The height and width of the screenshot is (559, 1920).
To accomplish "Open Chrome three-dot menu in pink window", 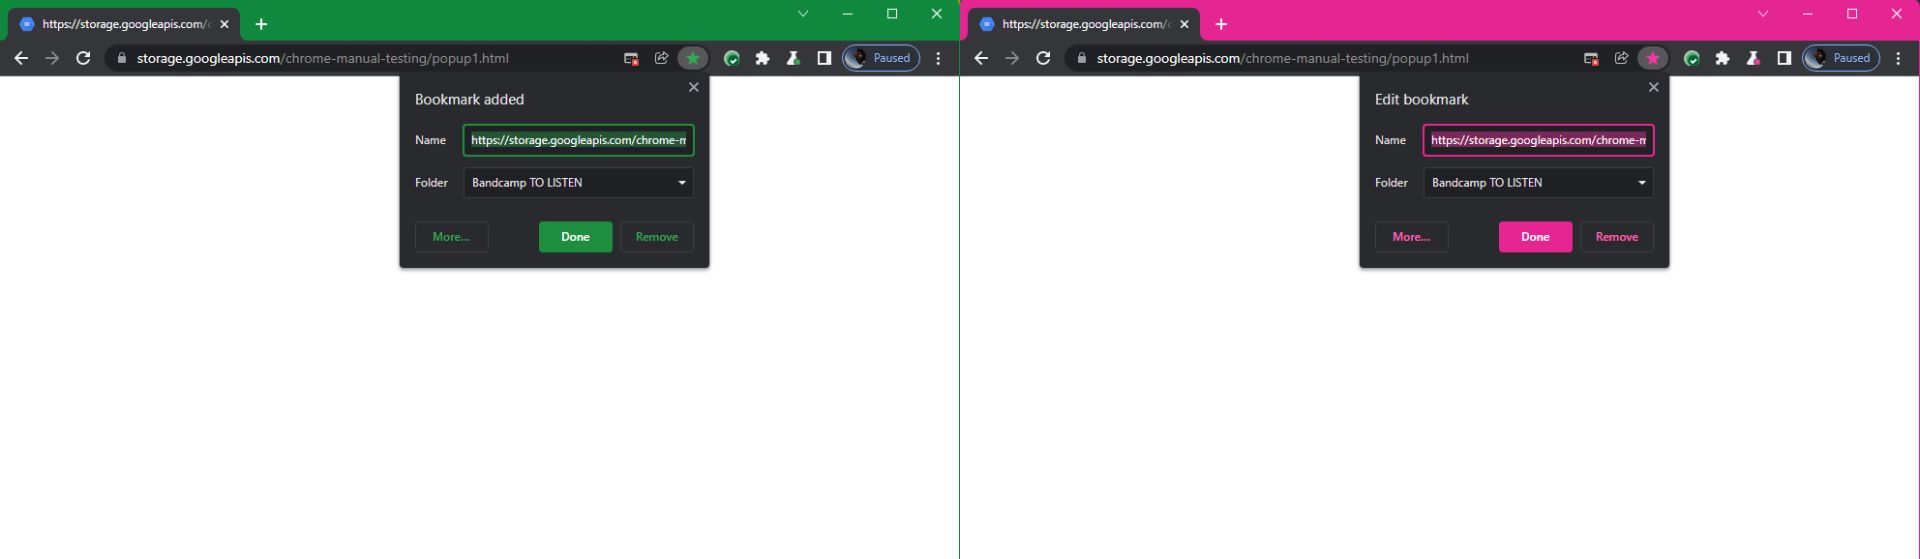I will [1898, 58].
